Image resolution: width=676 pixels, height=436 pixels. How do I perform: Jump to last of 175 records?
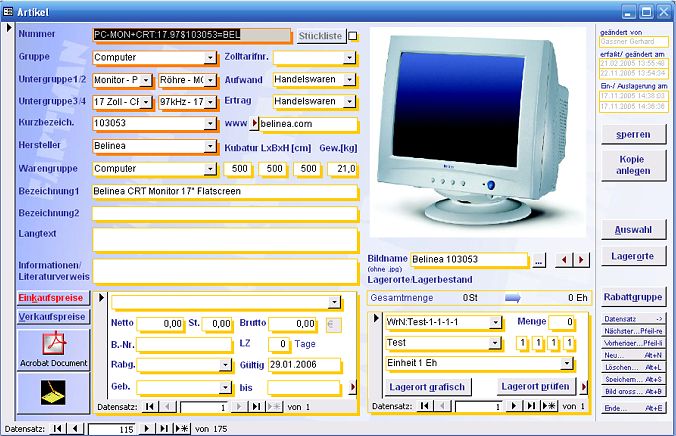[x=164, y=428]
